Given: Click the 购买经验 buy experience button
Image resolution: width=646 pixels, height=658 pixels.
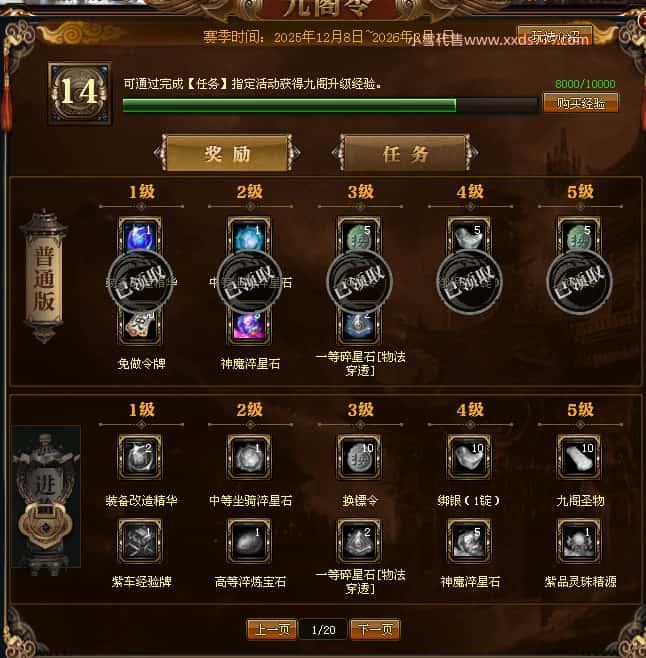Looking at the screenshot, I should click(x=581, y=103).
